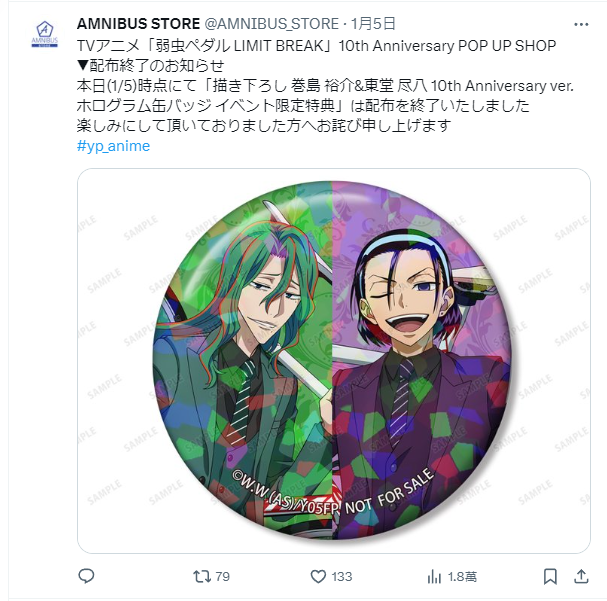Click the reply speech bubble icon
This screenshot has height=601, width=607.
coord(86,576)
